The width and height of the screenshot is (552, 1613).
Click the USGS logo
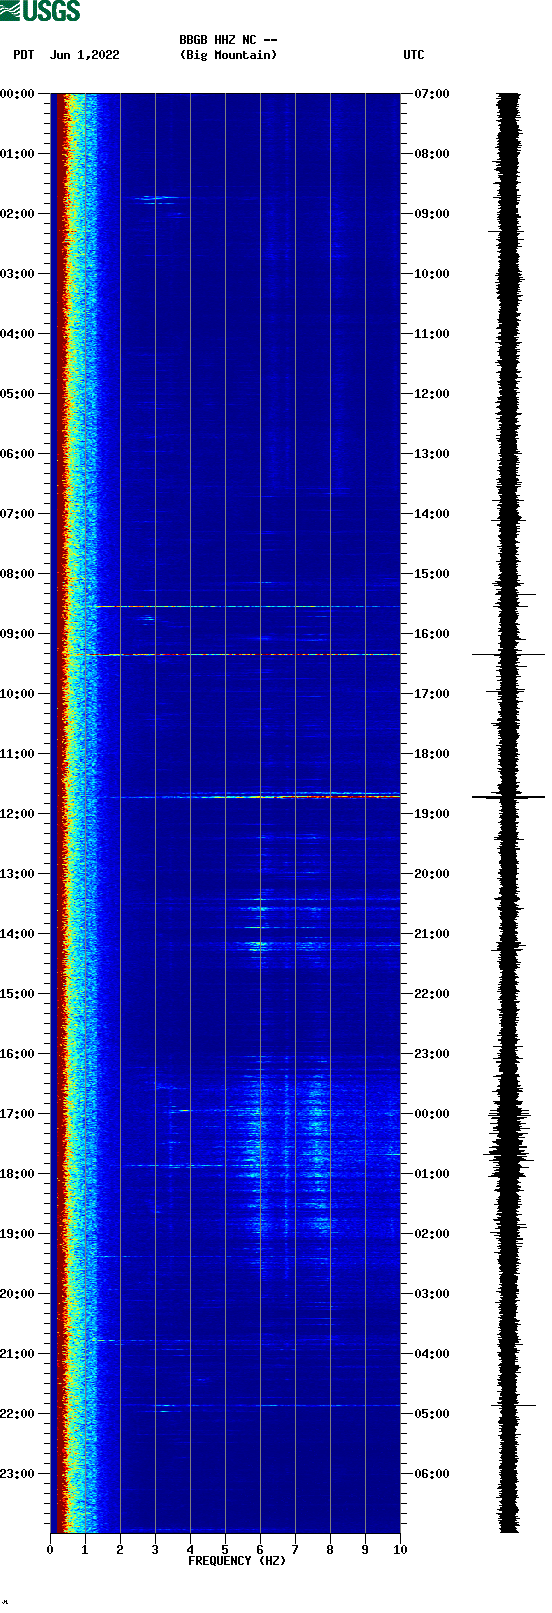[x=40, y=11]
